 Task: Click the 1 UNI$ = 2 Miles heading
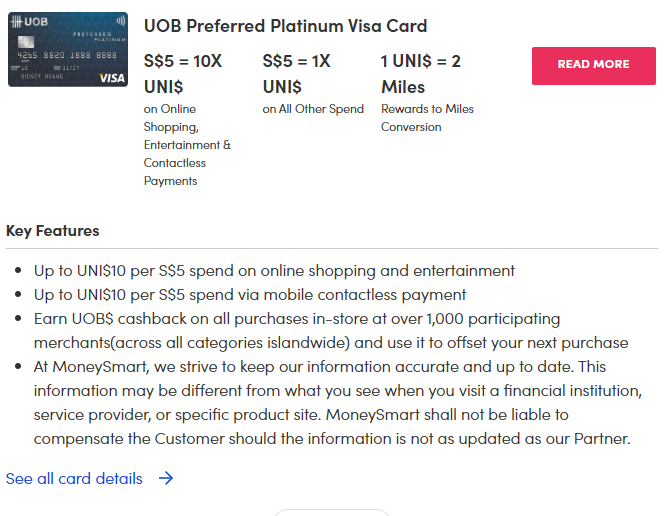pyautogui.click(x=421, y=74)
